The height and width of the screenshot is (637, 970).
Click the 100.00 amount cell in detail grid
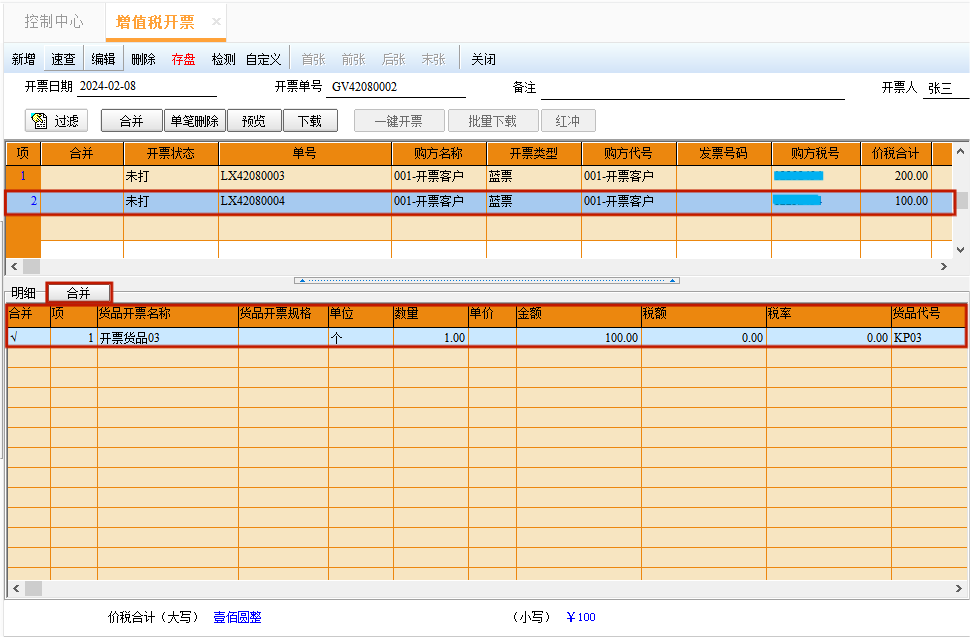[x=578, y=338]
